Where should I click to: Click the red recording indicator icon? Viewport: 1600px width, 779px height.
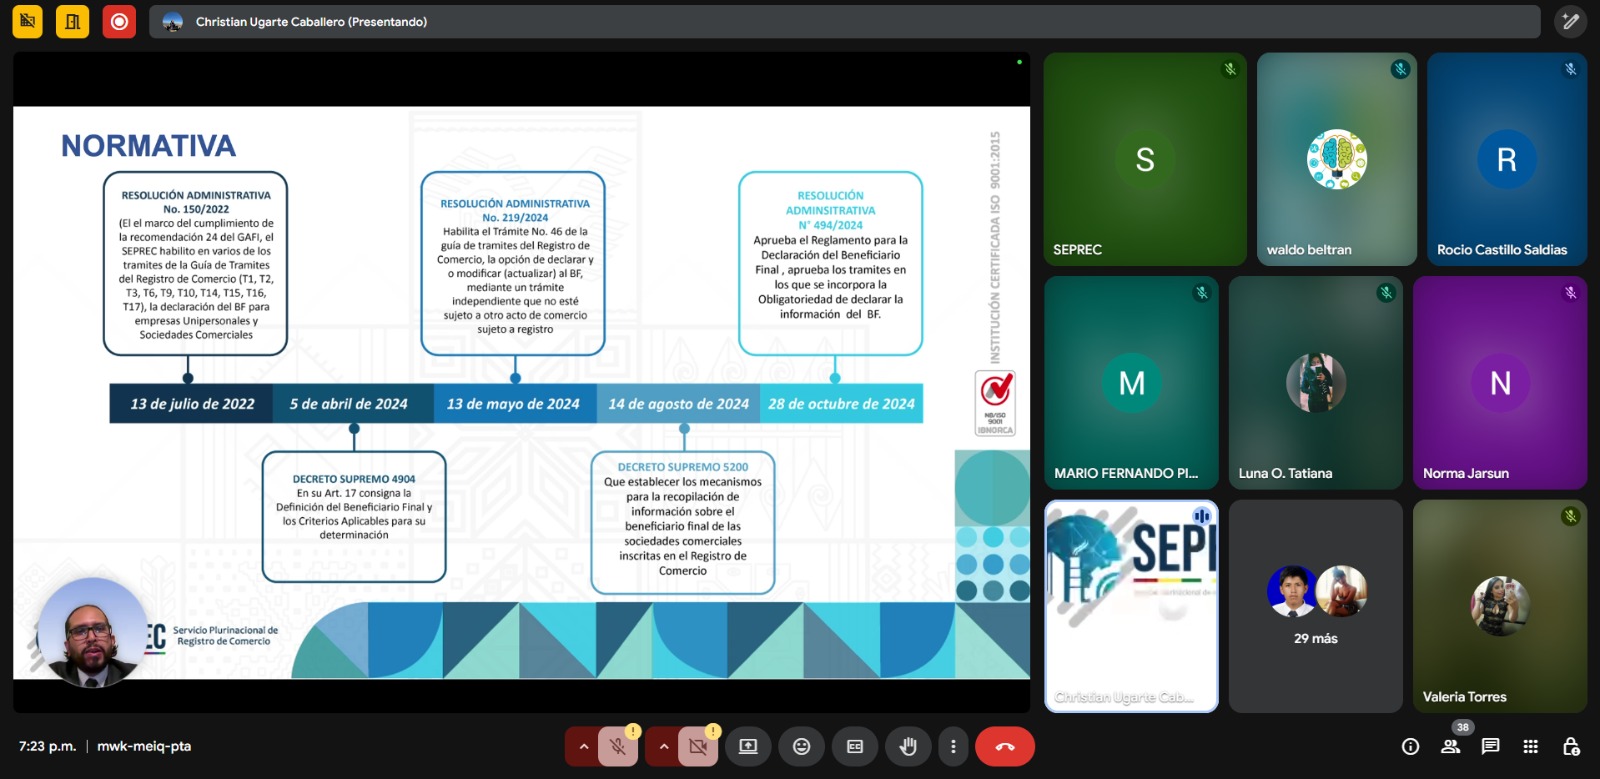click(x=119, y=21)
